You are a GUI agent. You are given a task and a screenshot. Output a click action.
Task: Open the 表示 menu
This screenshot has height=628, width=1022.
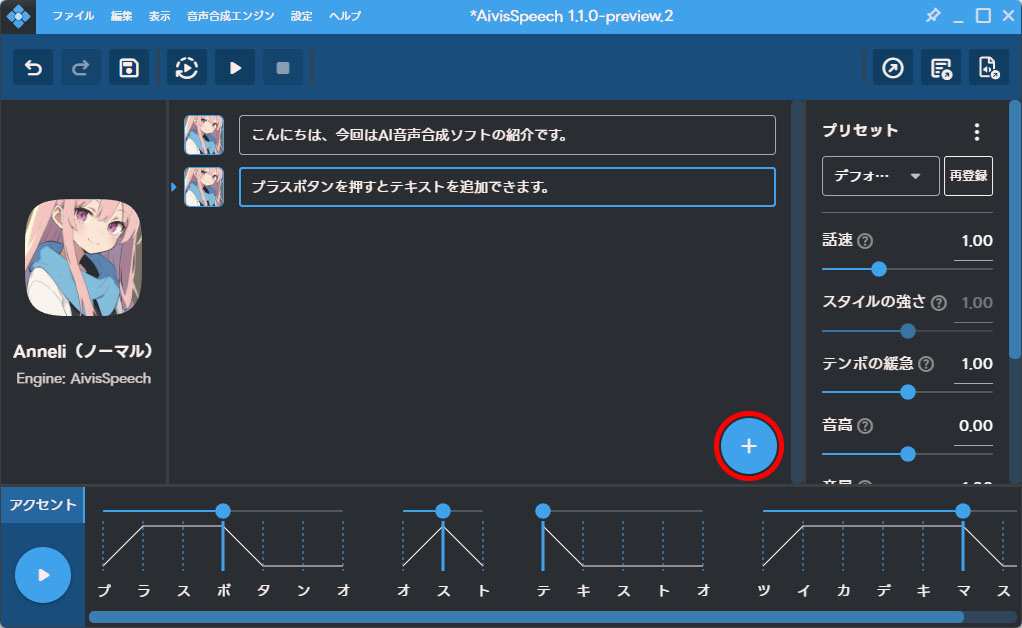click(159, 16)
